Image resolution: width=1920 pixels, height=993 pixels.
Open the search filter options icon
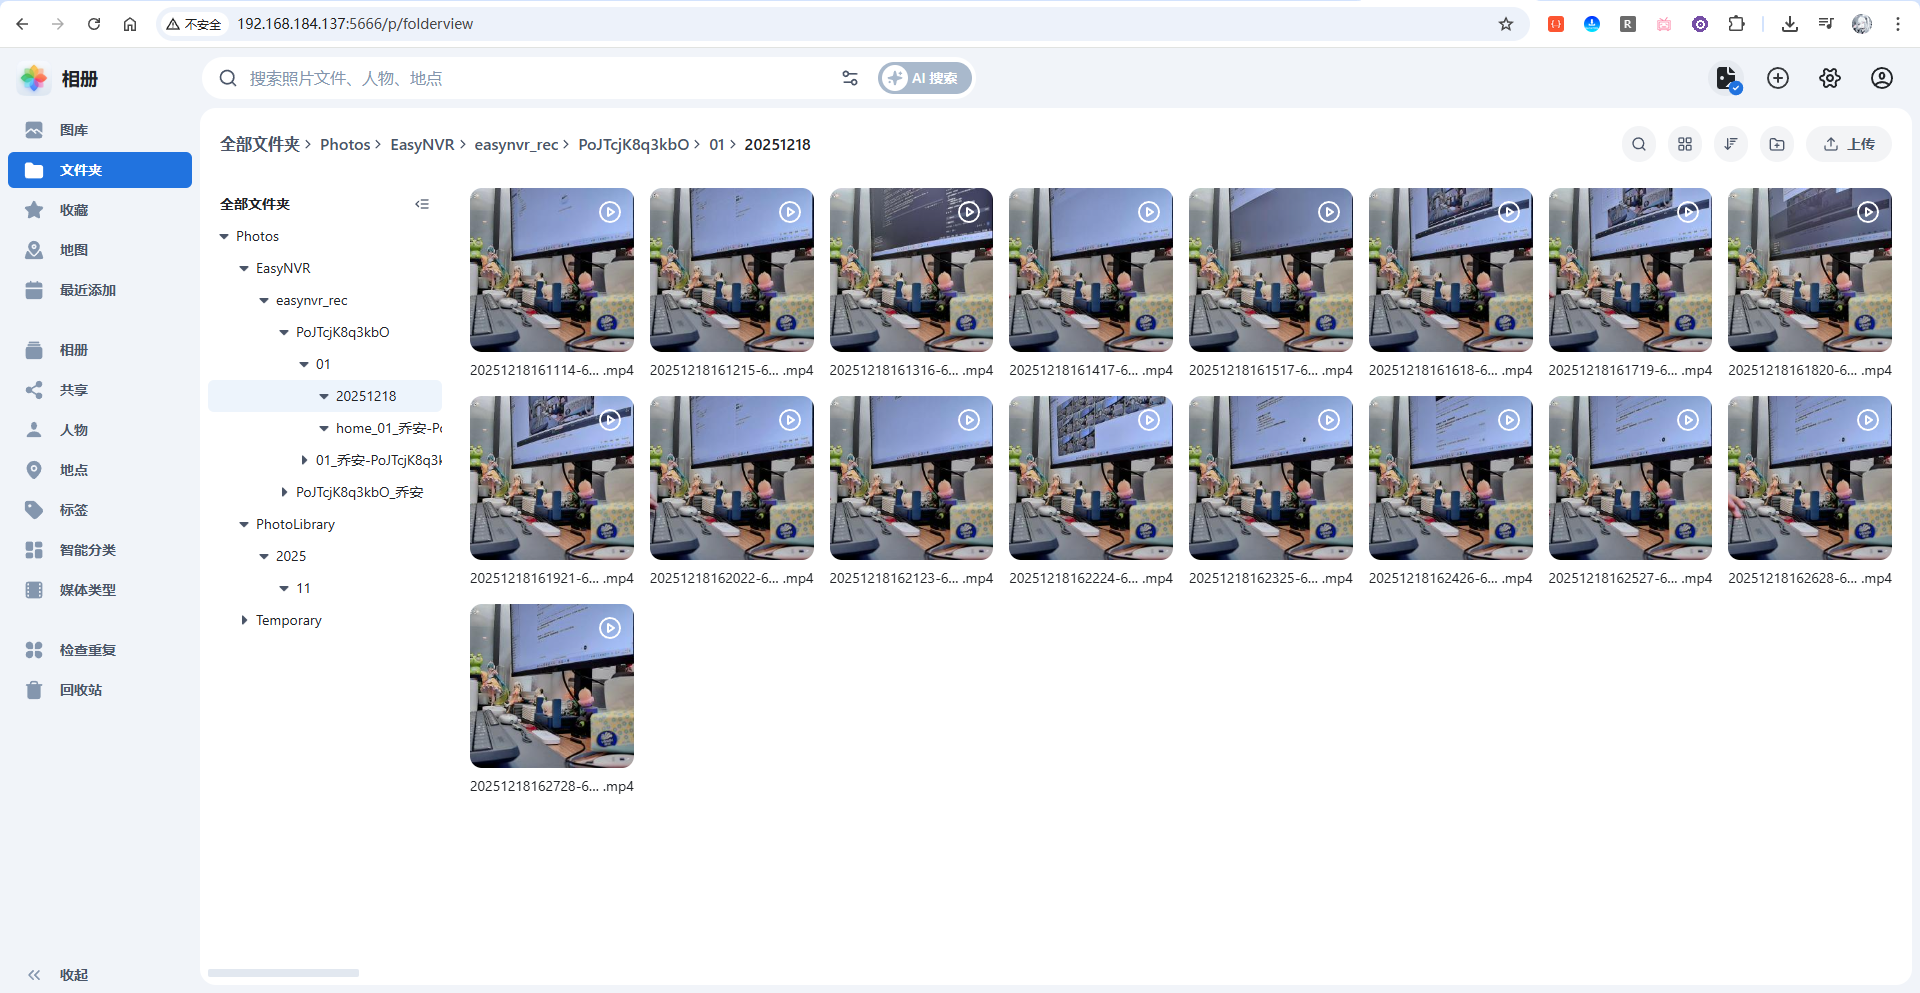click(x=850, y=78)
